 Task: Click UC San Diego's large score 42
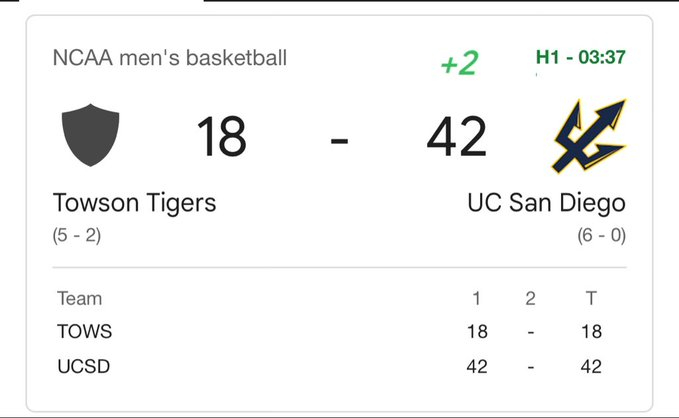(457, 137)
